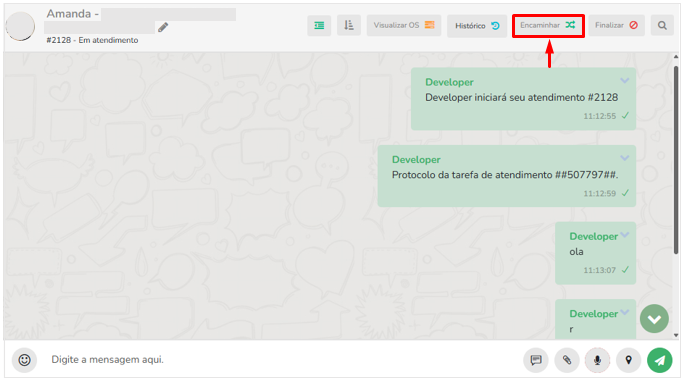Click the contact avatar picture

click(20, 26)
